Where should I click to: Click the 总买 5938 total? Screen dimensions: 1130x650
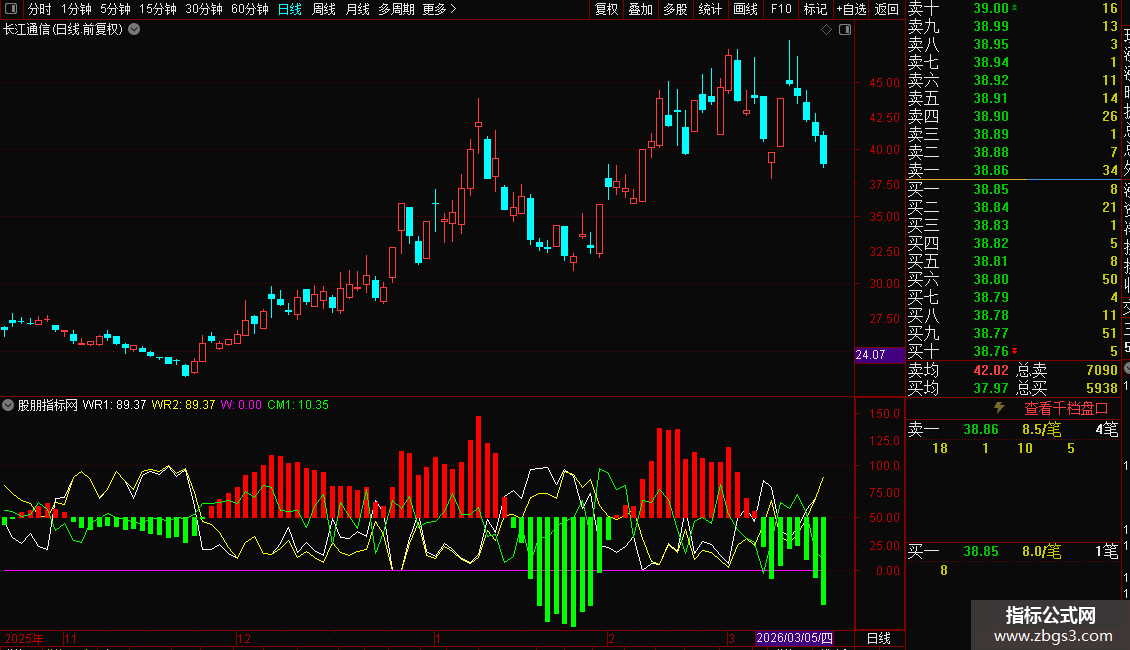[x=1067, y=388]
